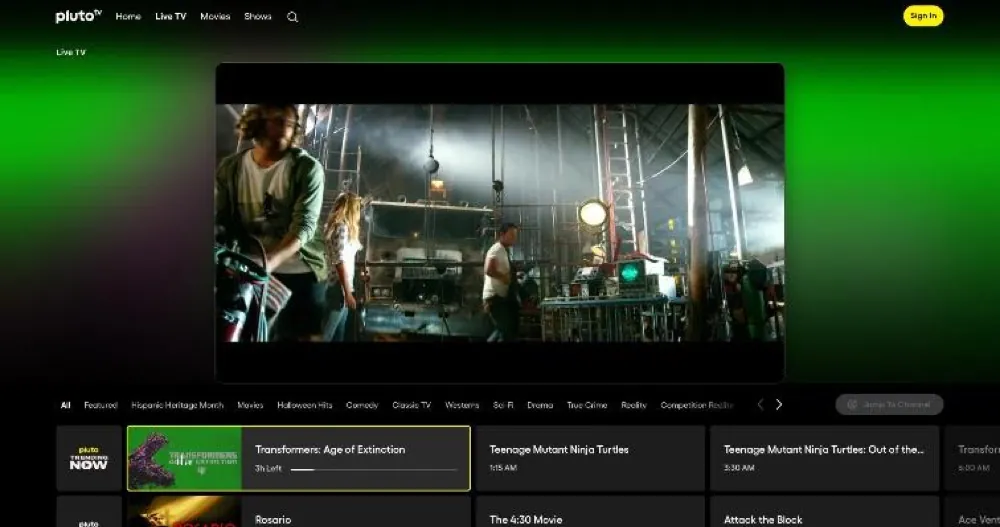Select The 4:30 Movie listing
Screen dimensions: 1000x527
[590, 512]
